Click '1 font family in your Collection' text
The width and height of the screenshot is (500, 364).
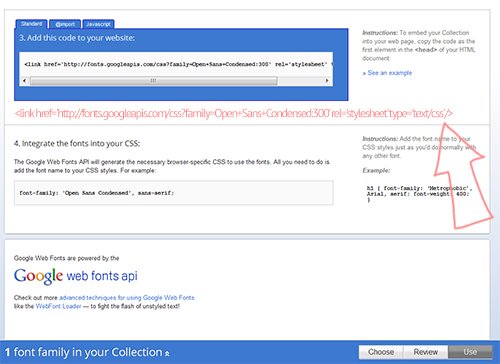[83, 352]
